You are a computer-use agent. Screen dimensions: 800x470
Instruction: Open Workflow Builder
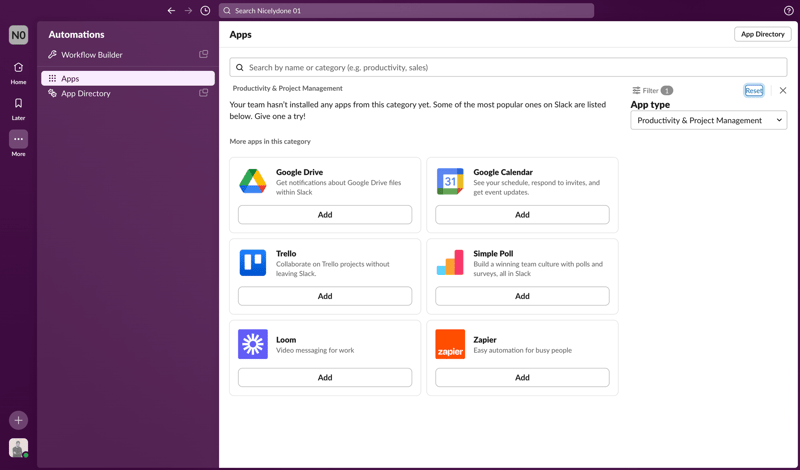[92, 55]
